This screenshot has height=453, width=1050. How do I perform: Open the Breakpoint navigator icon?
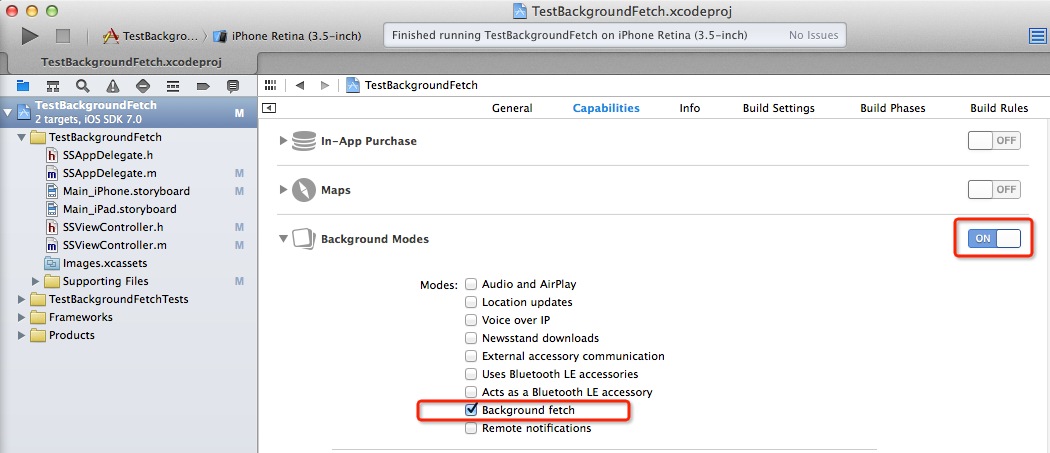click(x=203, y=86)
